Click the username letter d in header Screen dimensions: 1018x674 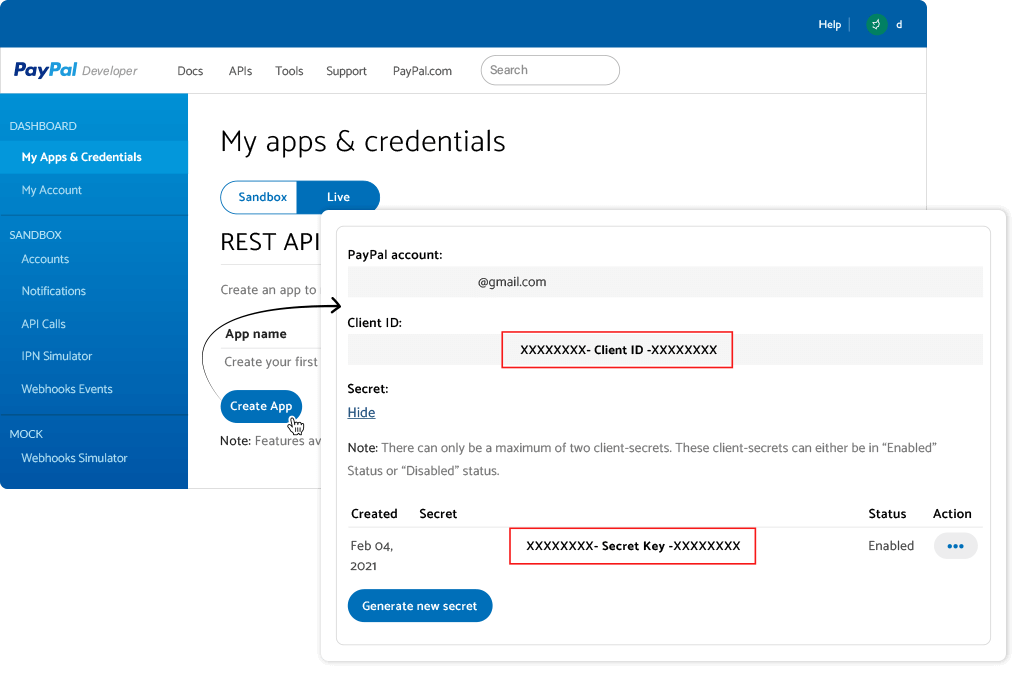(x=899, y=25)
